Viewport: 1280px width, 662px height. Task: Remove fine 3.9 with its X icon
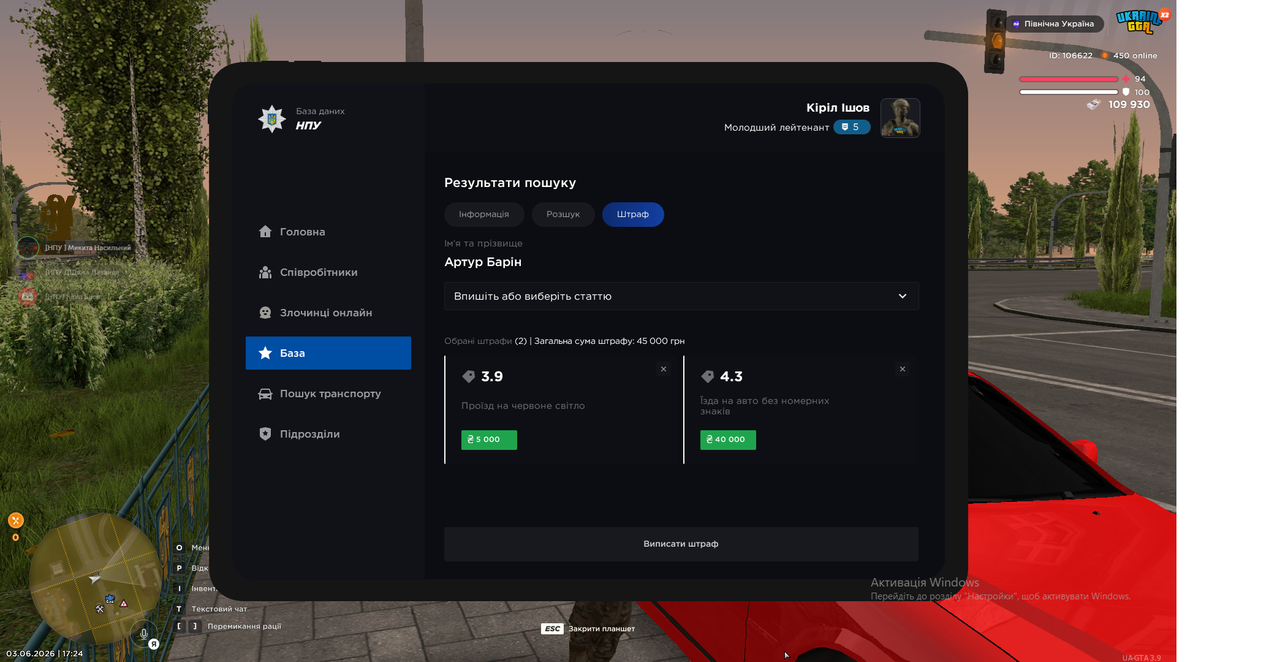pyautogui.click(x=663, y=369)
